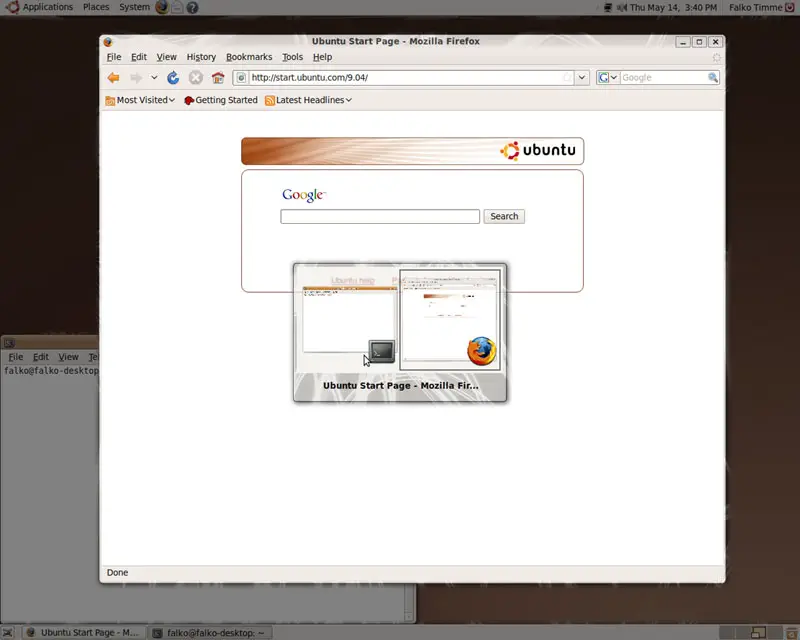Open the History menu

pyautogui.click(x=201, y=57)
